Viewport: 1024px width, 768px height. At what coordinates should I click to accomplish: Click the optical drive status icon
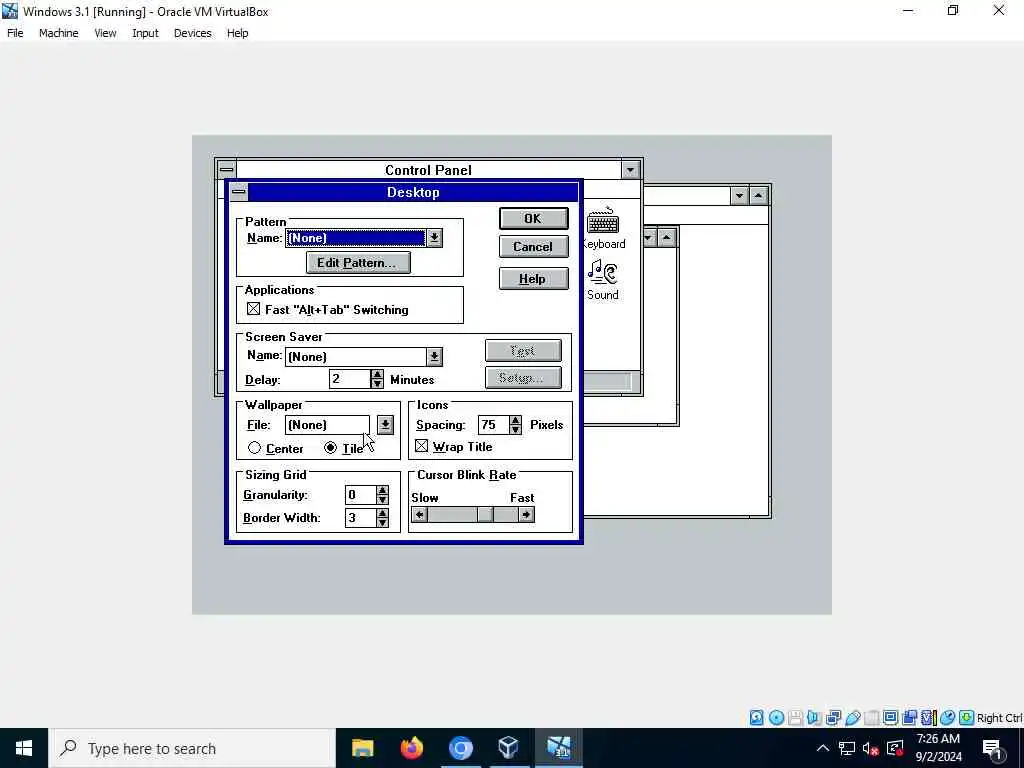(x=776, y=718)
